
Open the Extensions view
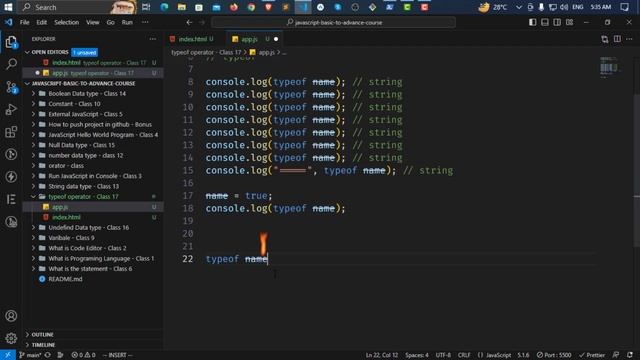[11, 132]
